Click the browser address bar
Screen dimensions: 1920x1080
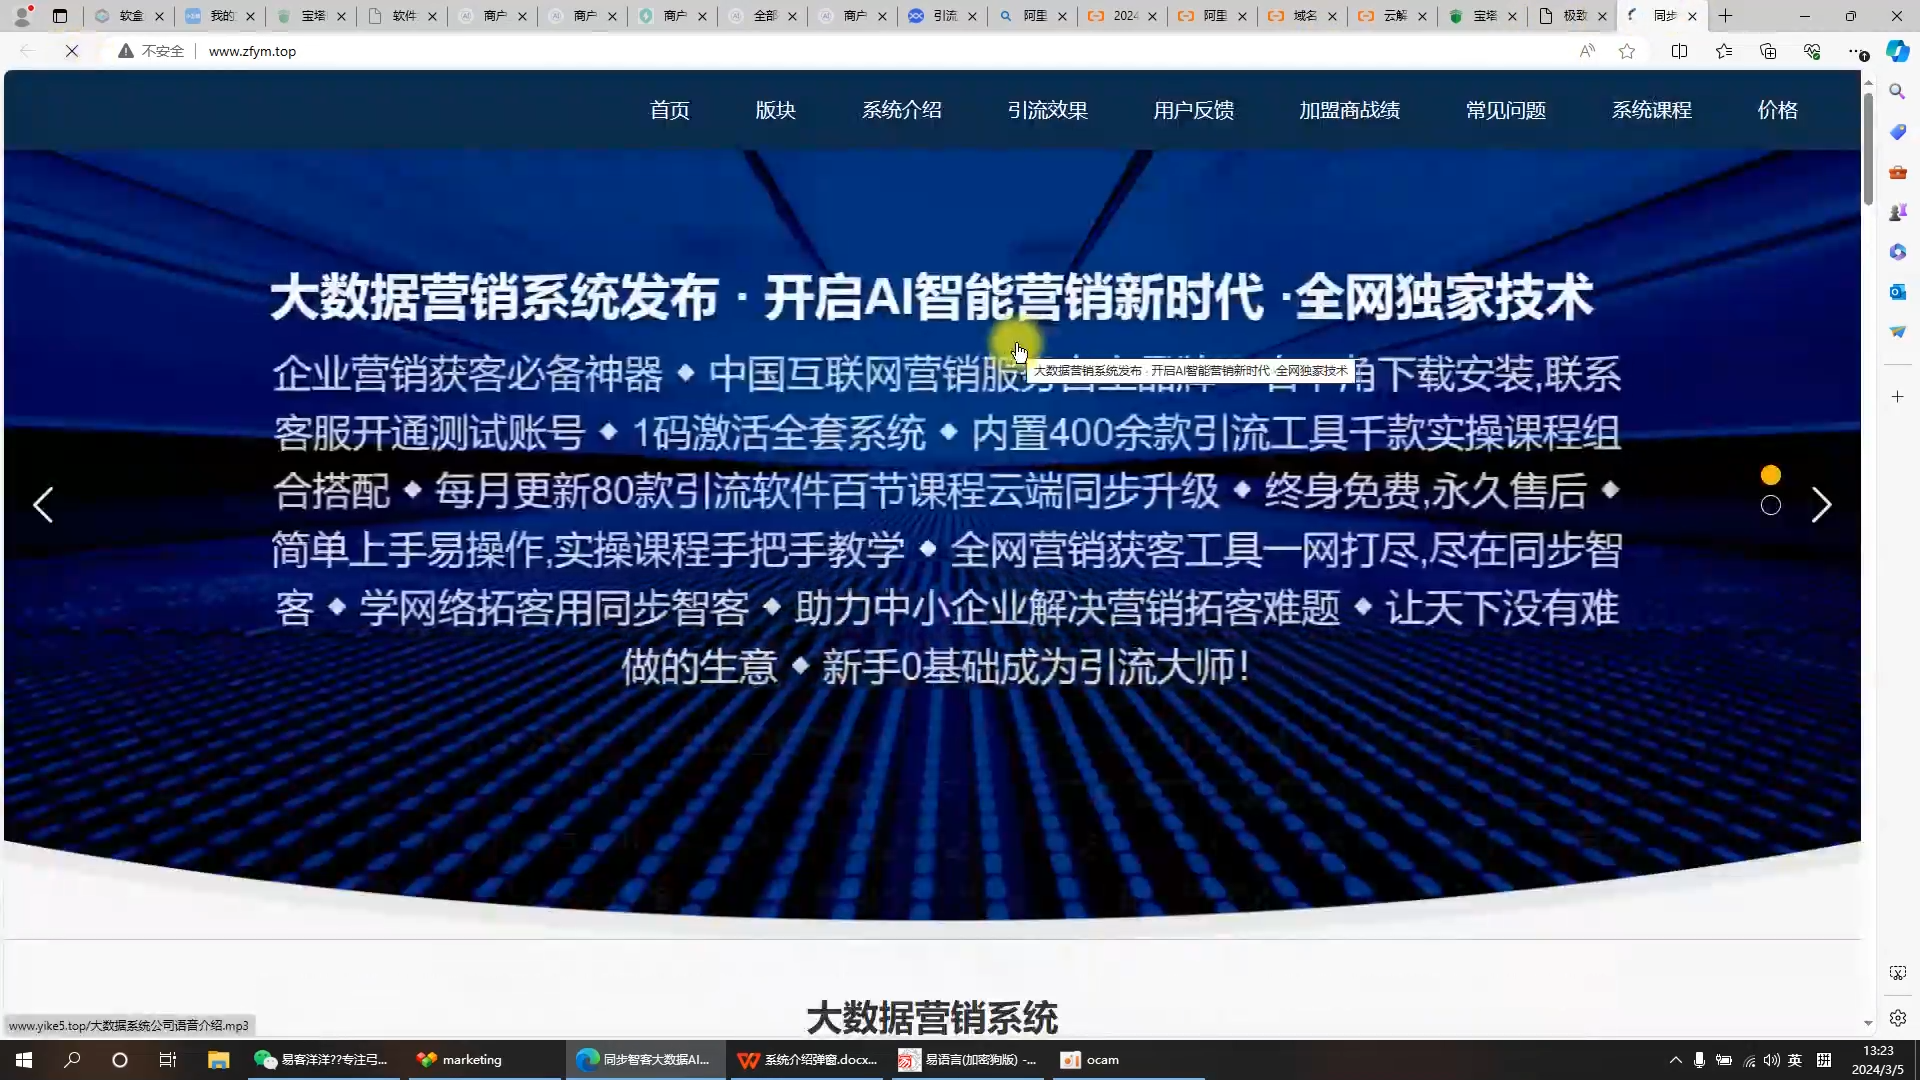(x=700, y=51)
